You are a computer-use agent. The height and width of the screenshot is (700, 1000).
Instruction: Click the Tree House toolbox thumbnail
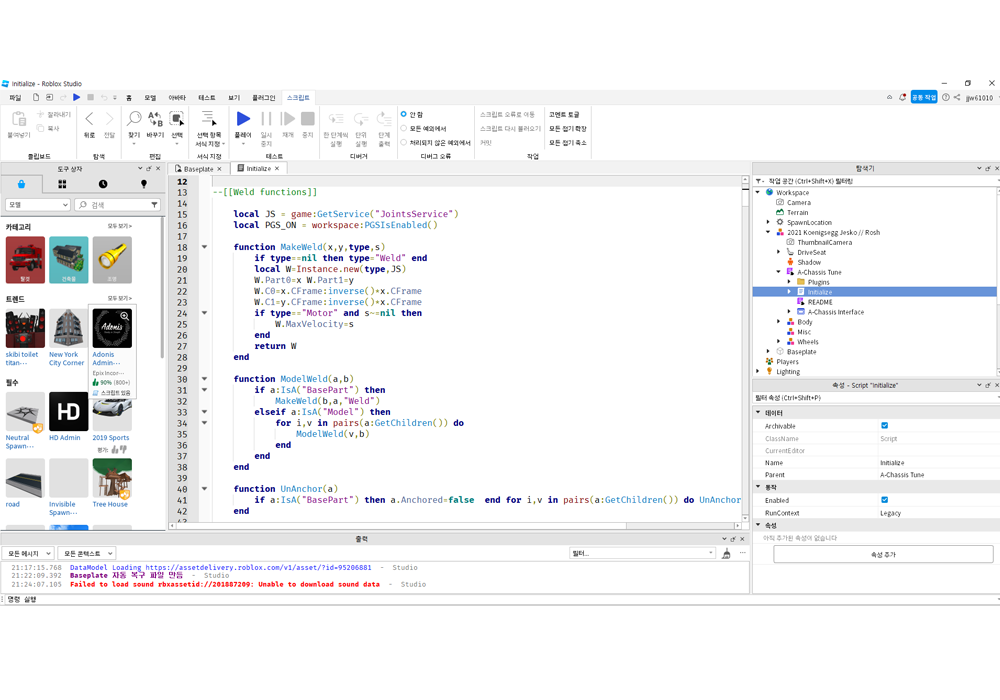[x=112, y=478]
